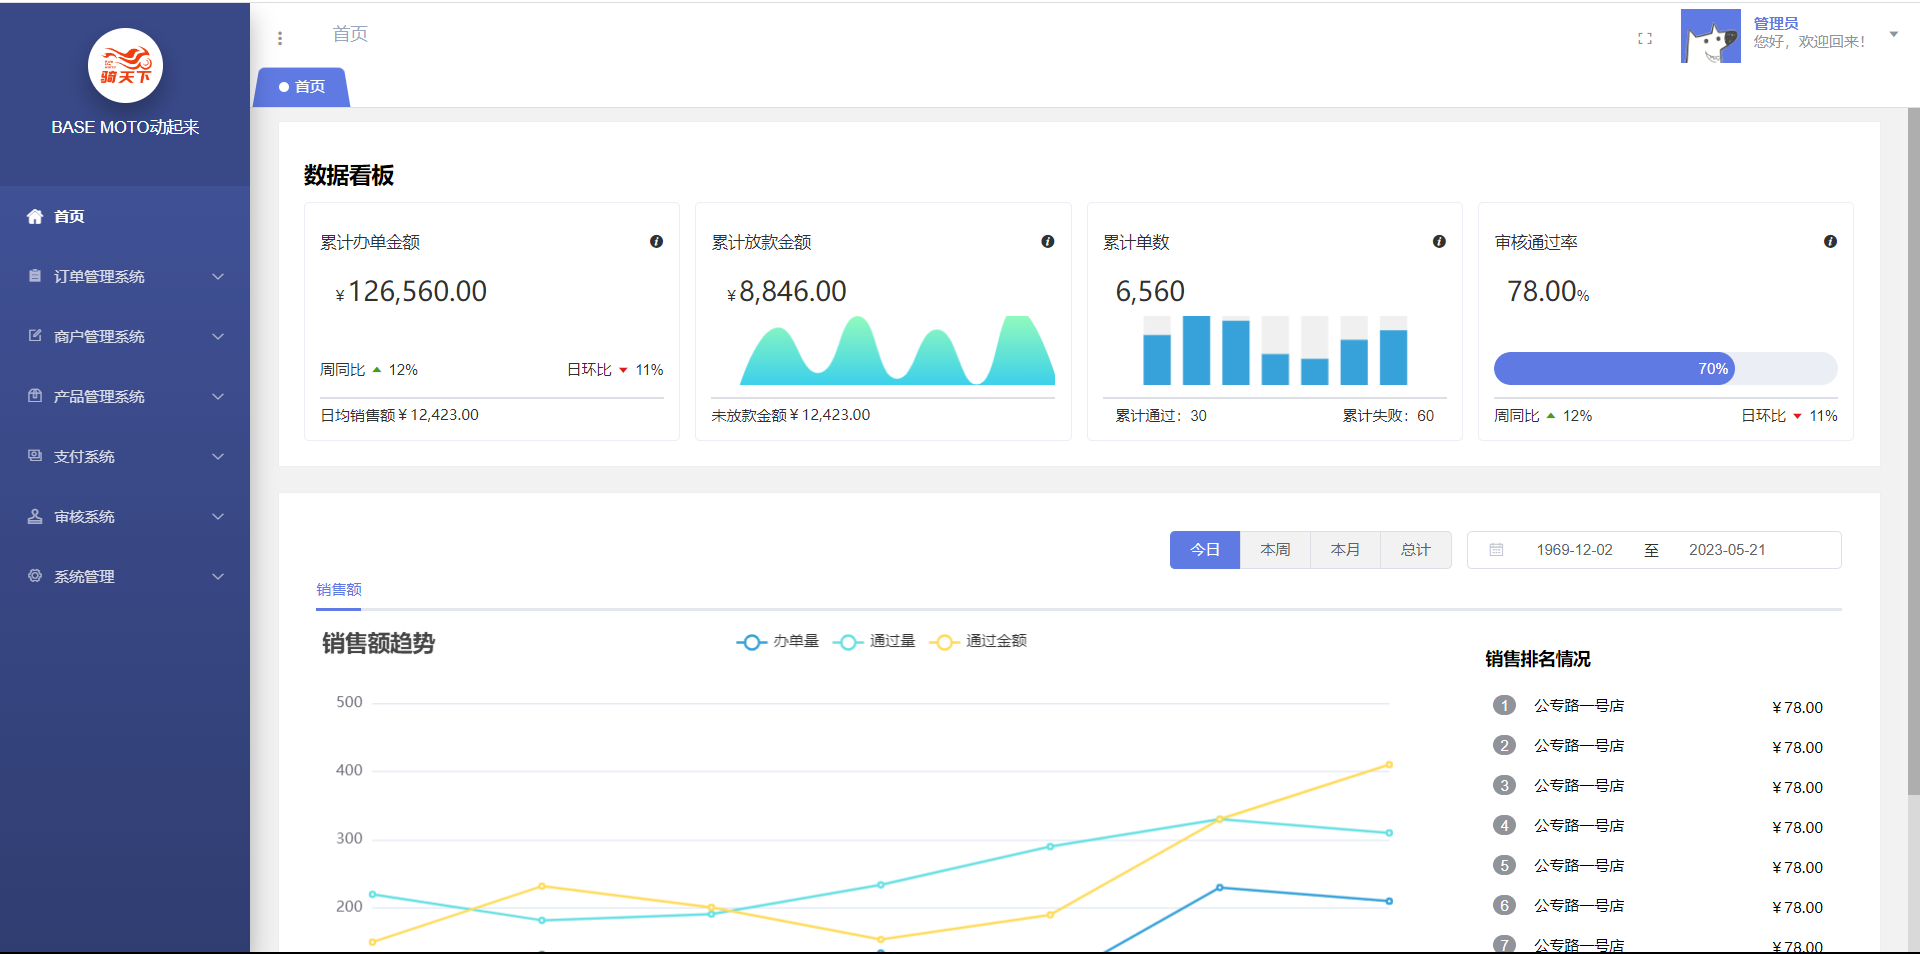This screenshot has height=954, width=1920.
Task: Select 首页 in the sidebar menu
Action: tap(125, 216)
